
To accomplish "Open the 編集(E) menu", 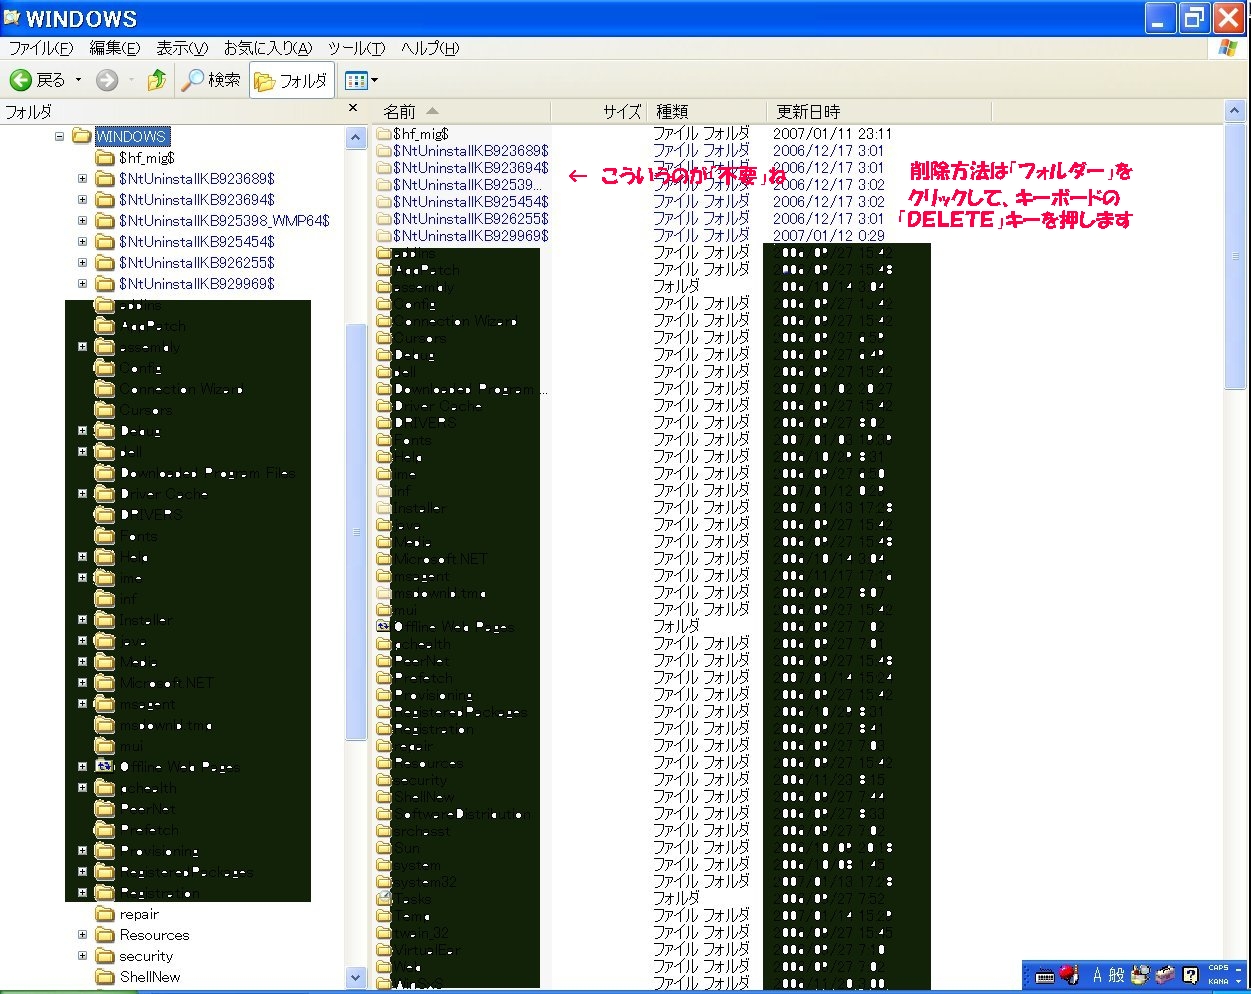I will click(x=115, y=48).
